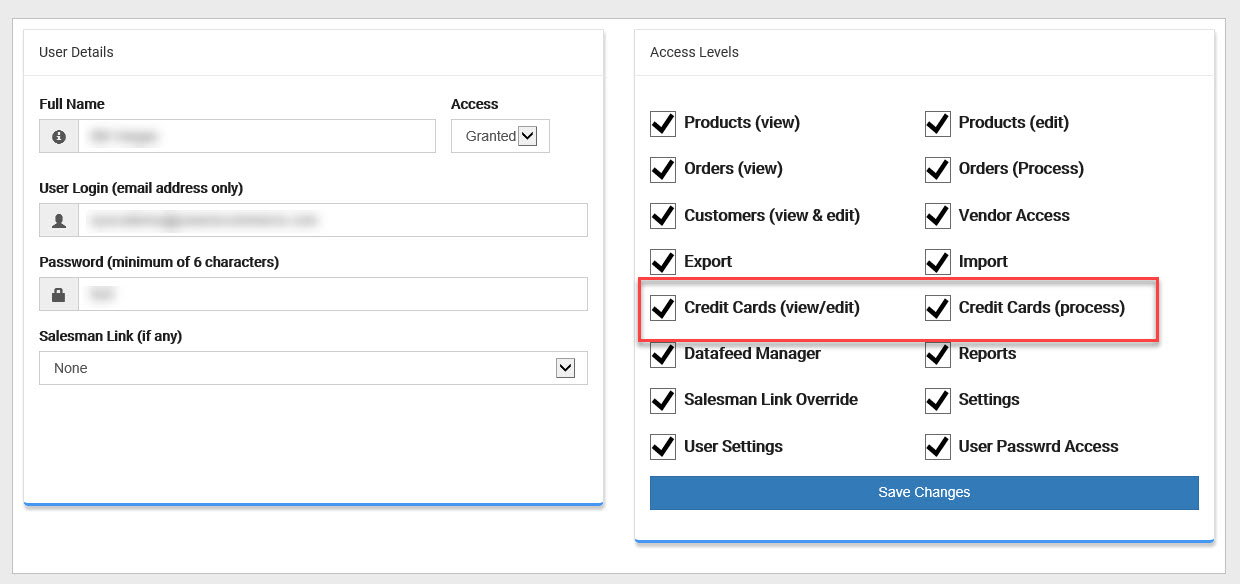The width and height of the screenshot is (1240, 584).
Task: Toggle the Import checkbox
Action: pos(937,262)
